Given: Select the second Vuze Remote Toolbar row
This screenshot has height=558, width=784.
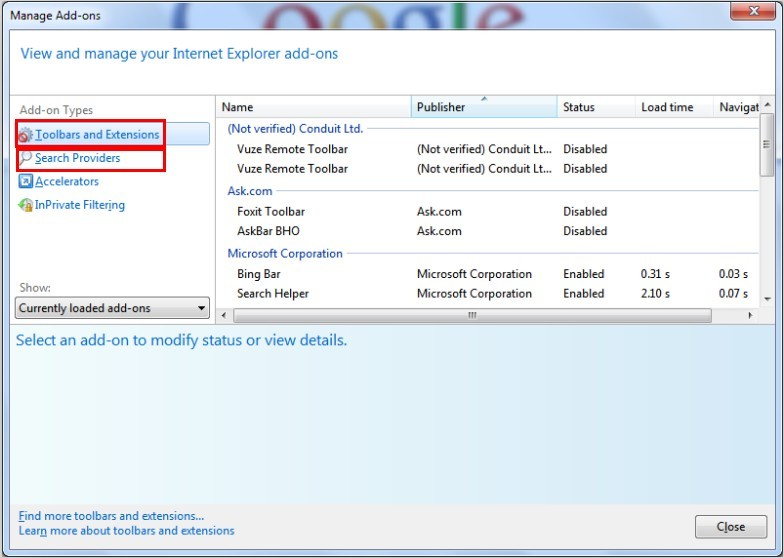Looking at the screenshot, I should coord(488,169).
